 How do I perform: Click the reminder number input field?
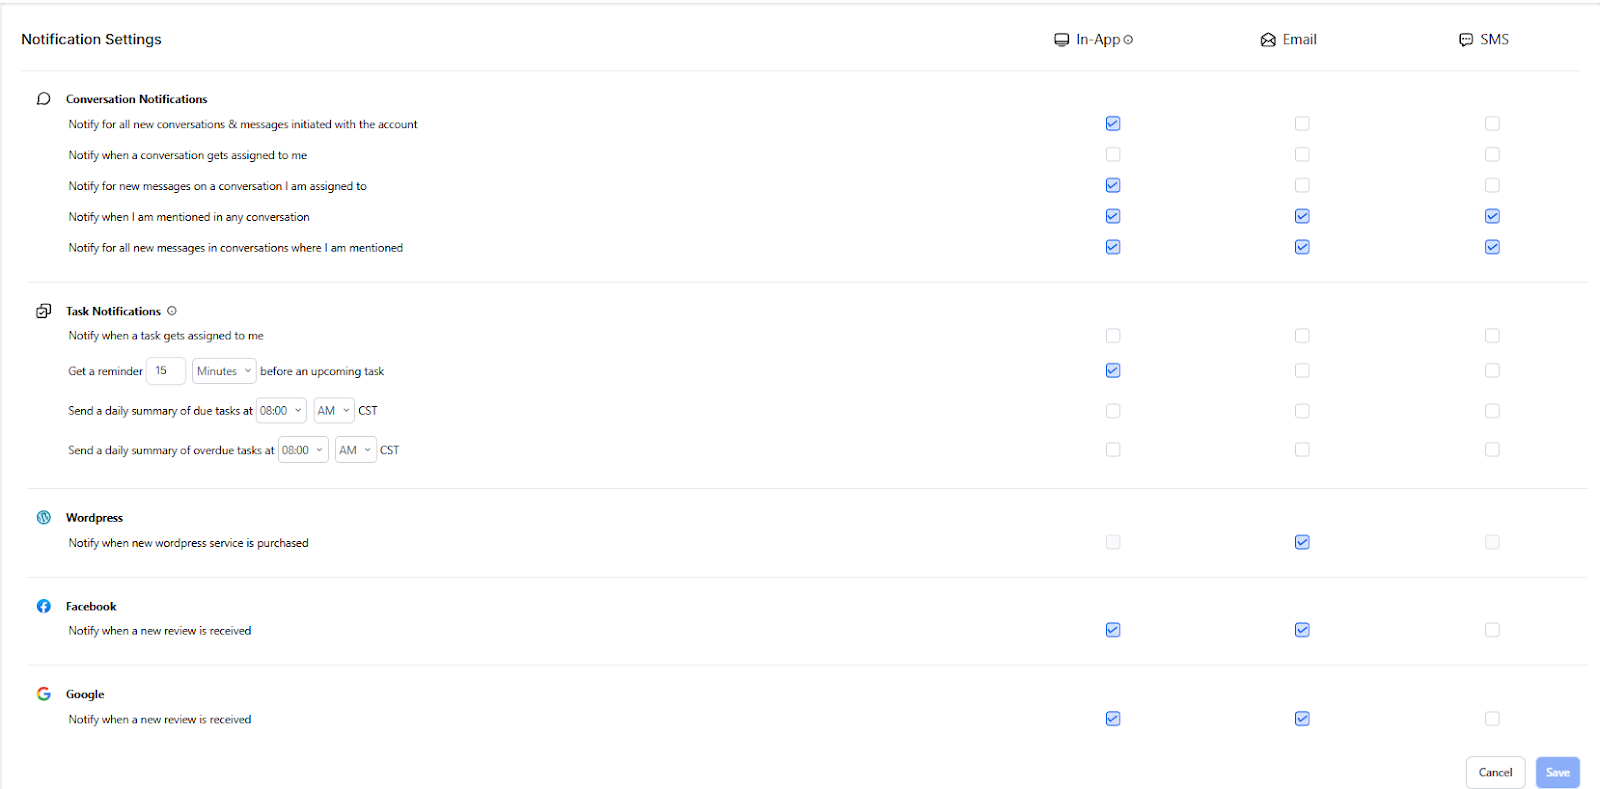pyautogui.click(x=165, y=371)
